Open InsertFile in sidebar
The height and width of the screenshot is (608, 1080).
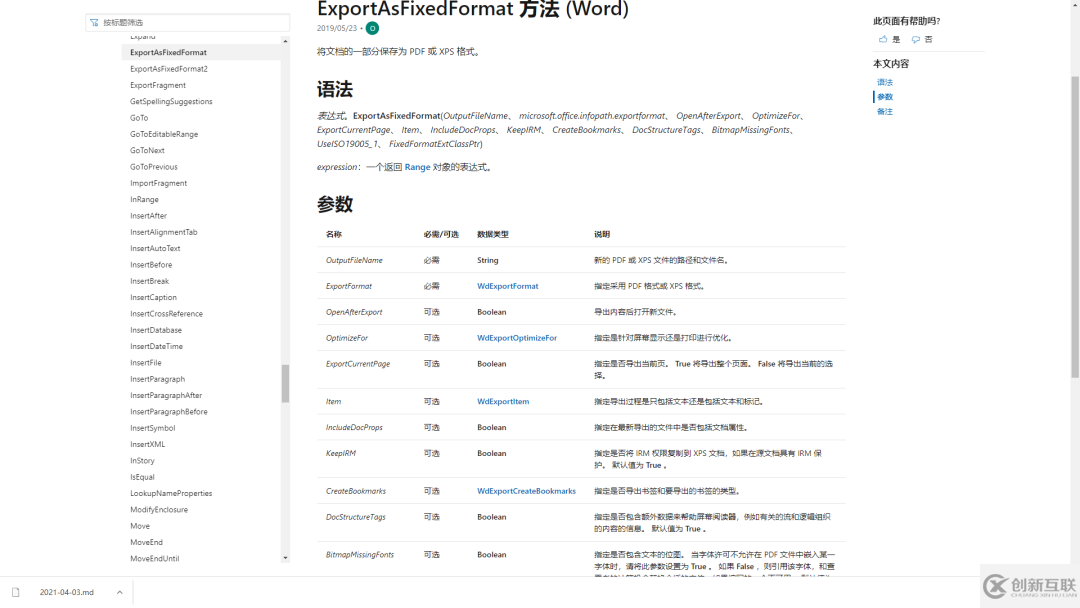(x=145, y=363)
